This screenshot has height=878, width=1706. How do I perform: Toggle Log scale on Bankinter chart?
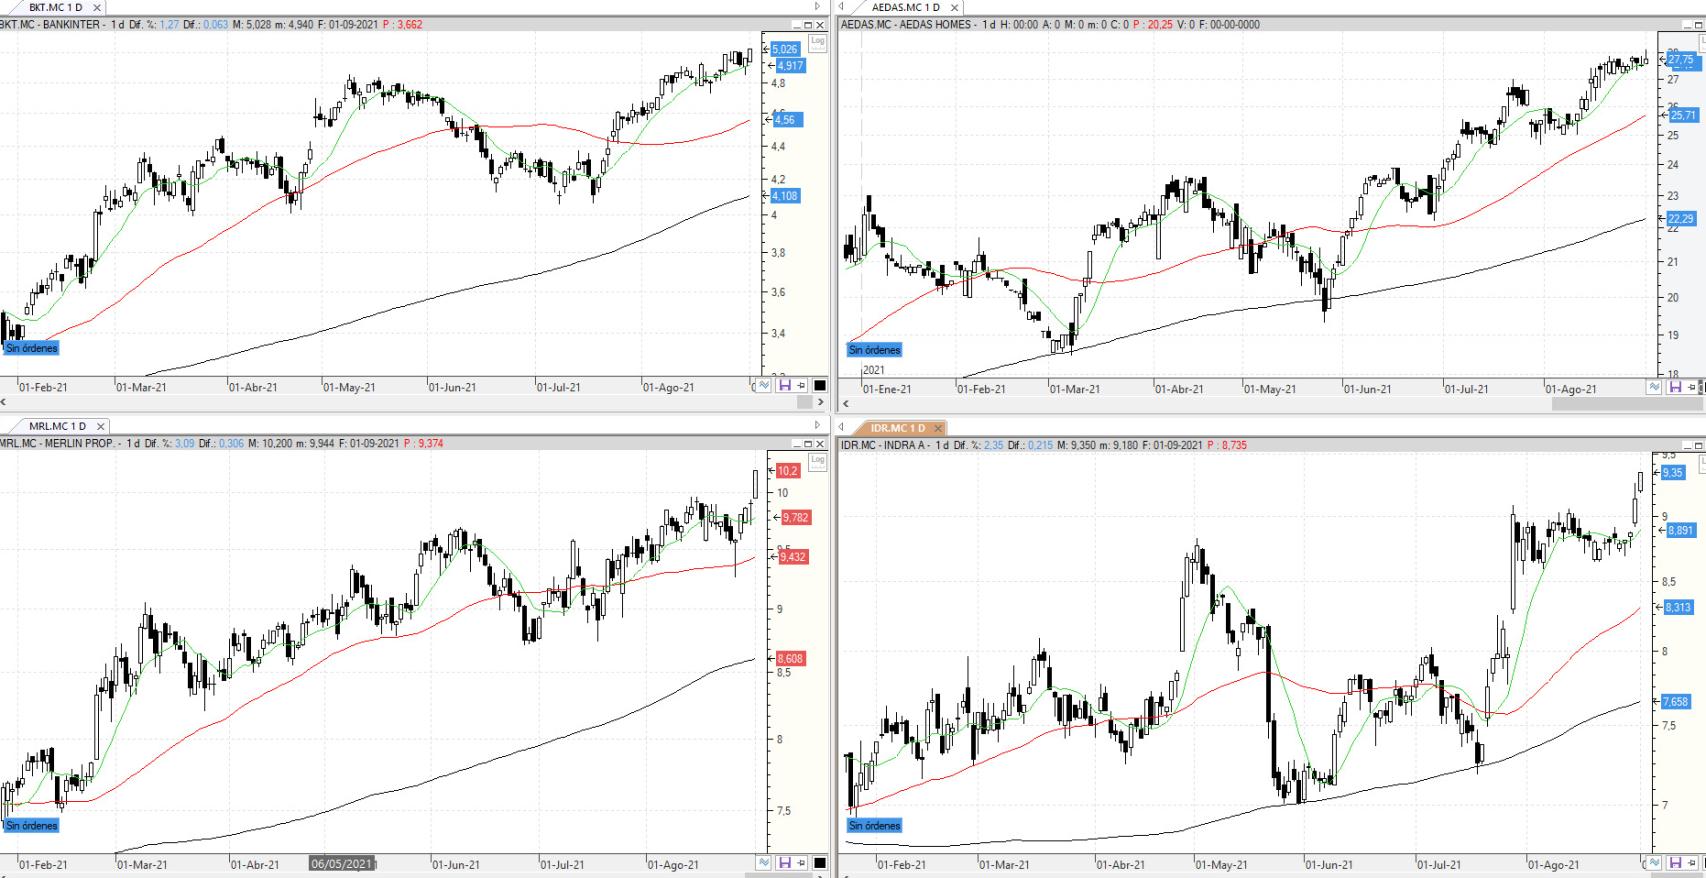817,41
